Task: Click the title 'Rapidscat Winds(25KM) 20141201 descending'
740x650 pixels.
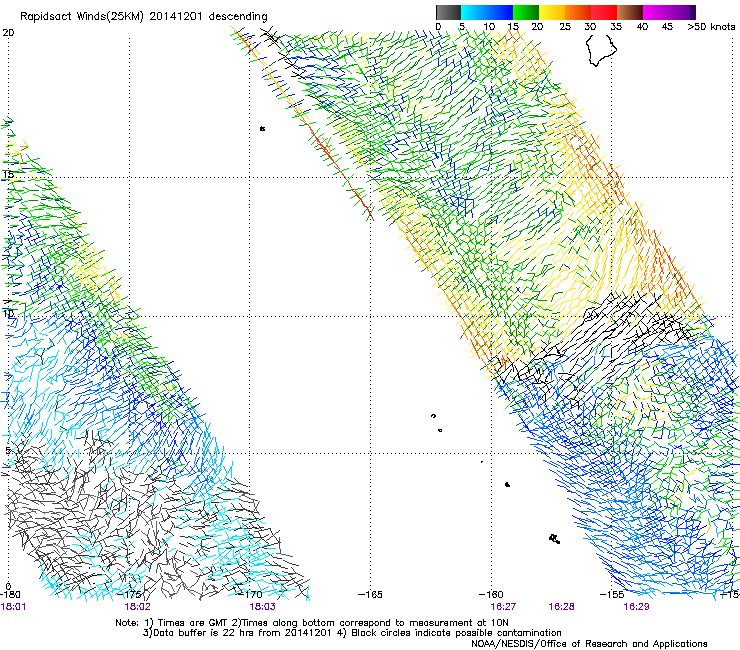Action: (143, 17)
